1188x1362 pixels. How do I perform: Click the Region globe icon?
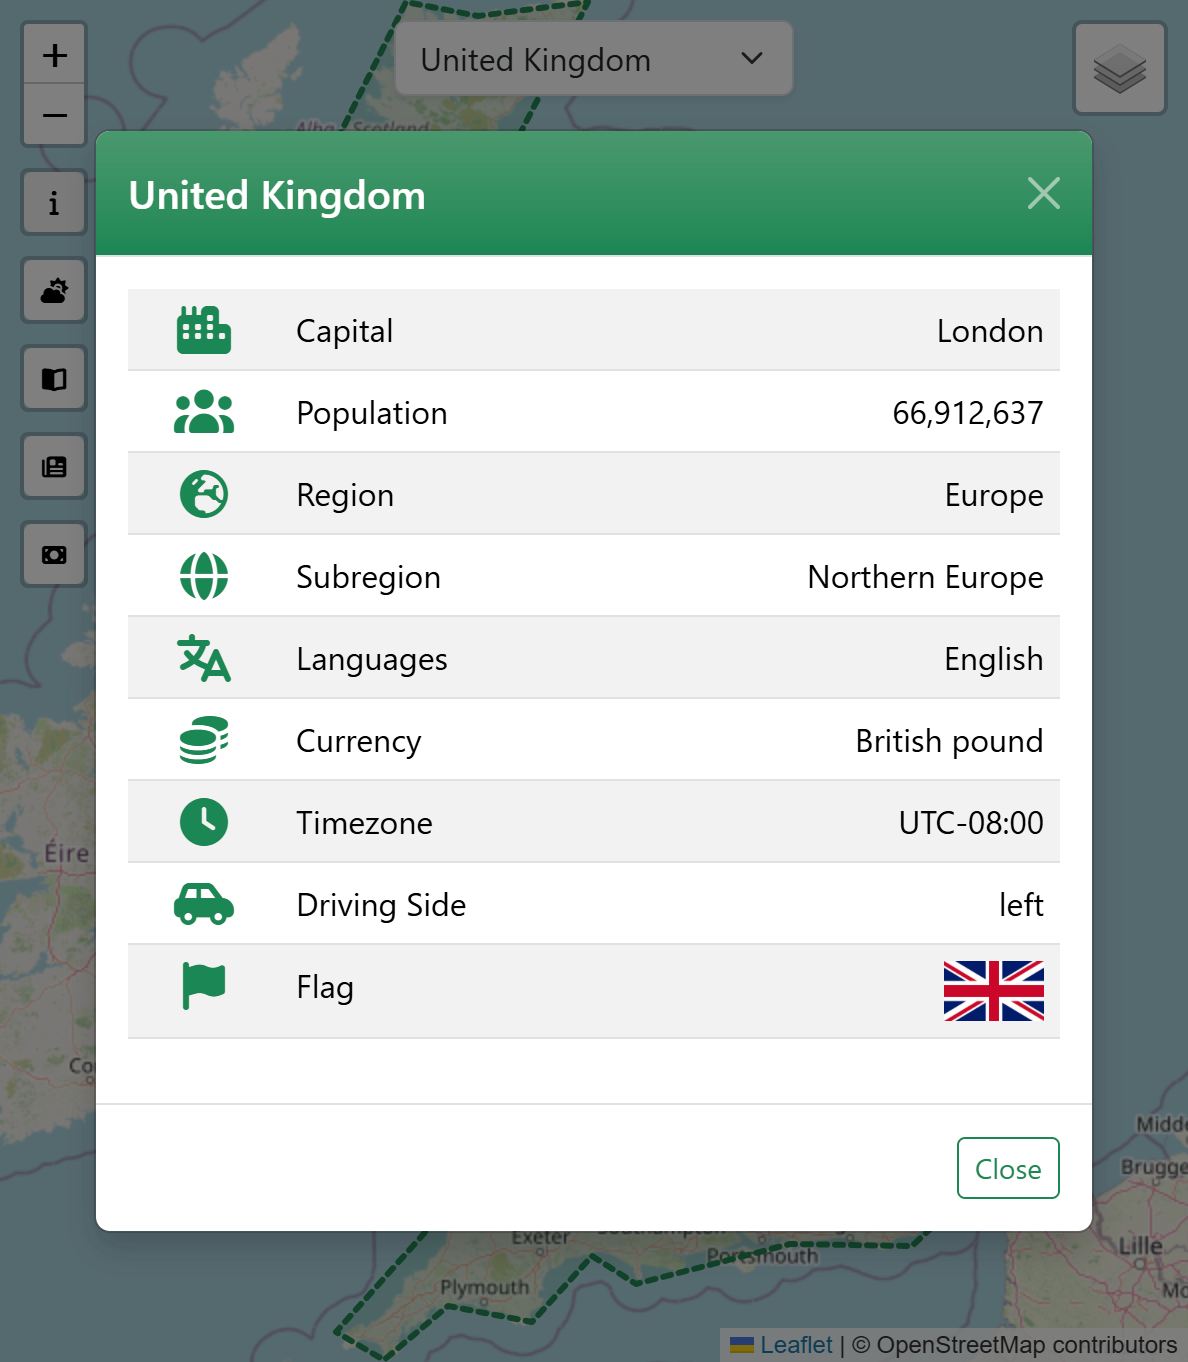(x=204, y=494)
